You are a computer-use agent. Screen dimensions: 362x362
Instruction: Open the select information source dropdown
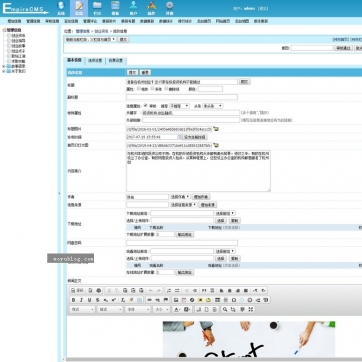coord(184,205)
